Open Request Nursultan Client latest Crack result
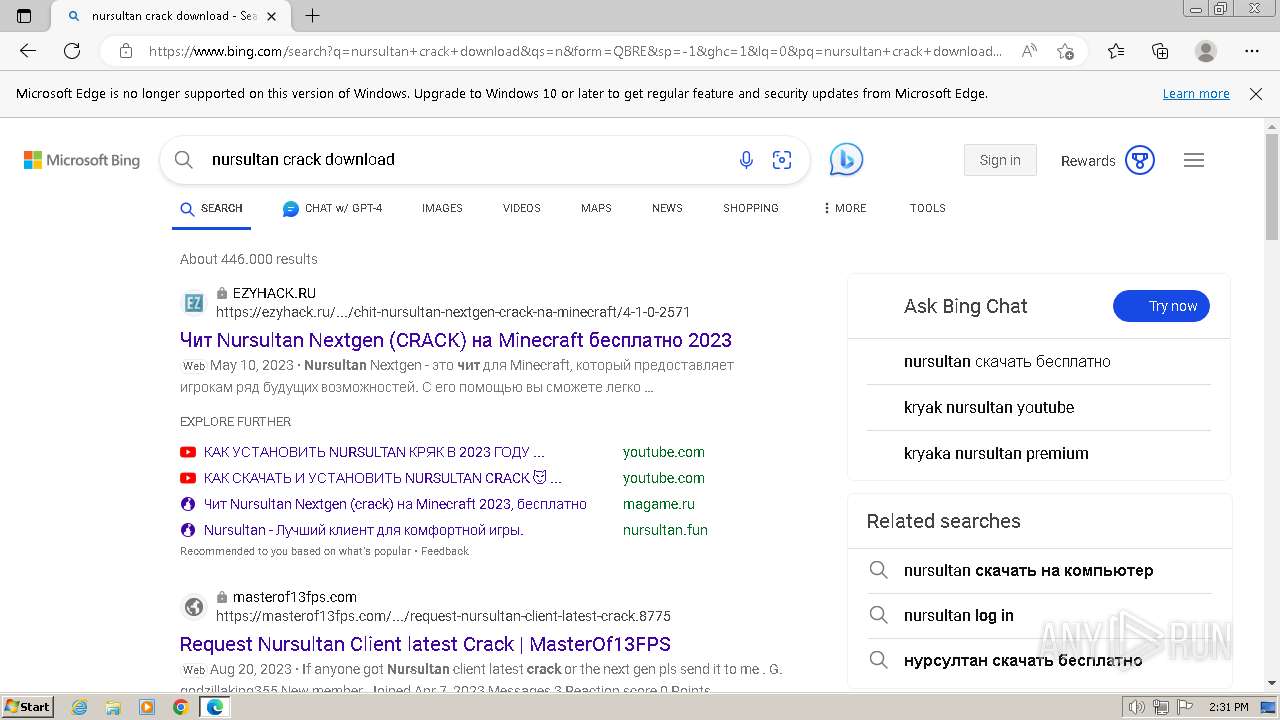Viewport: 1280px width, 720px height. 425,644
